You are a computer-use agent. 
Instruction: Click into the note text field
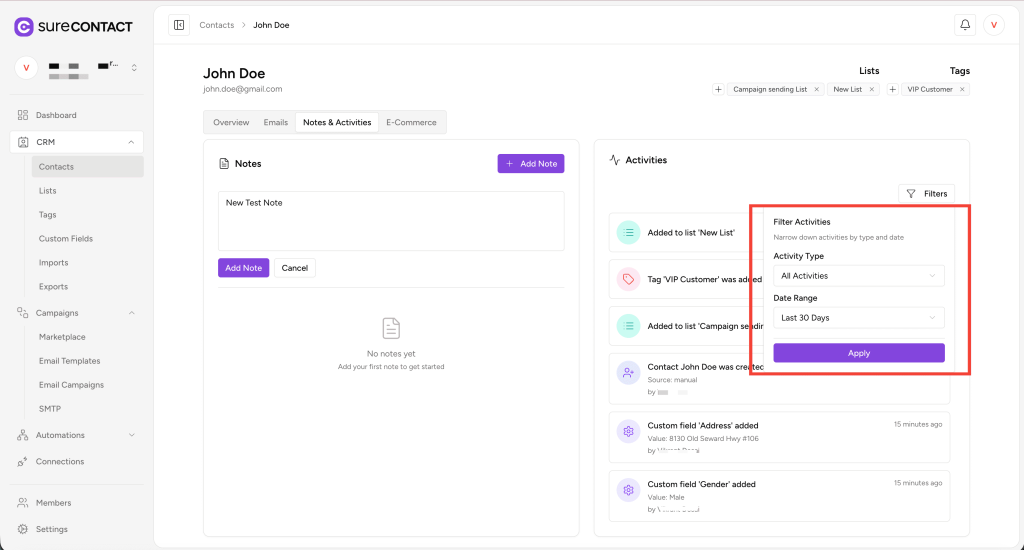[x=391, y=220]
